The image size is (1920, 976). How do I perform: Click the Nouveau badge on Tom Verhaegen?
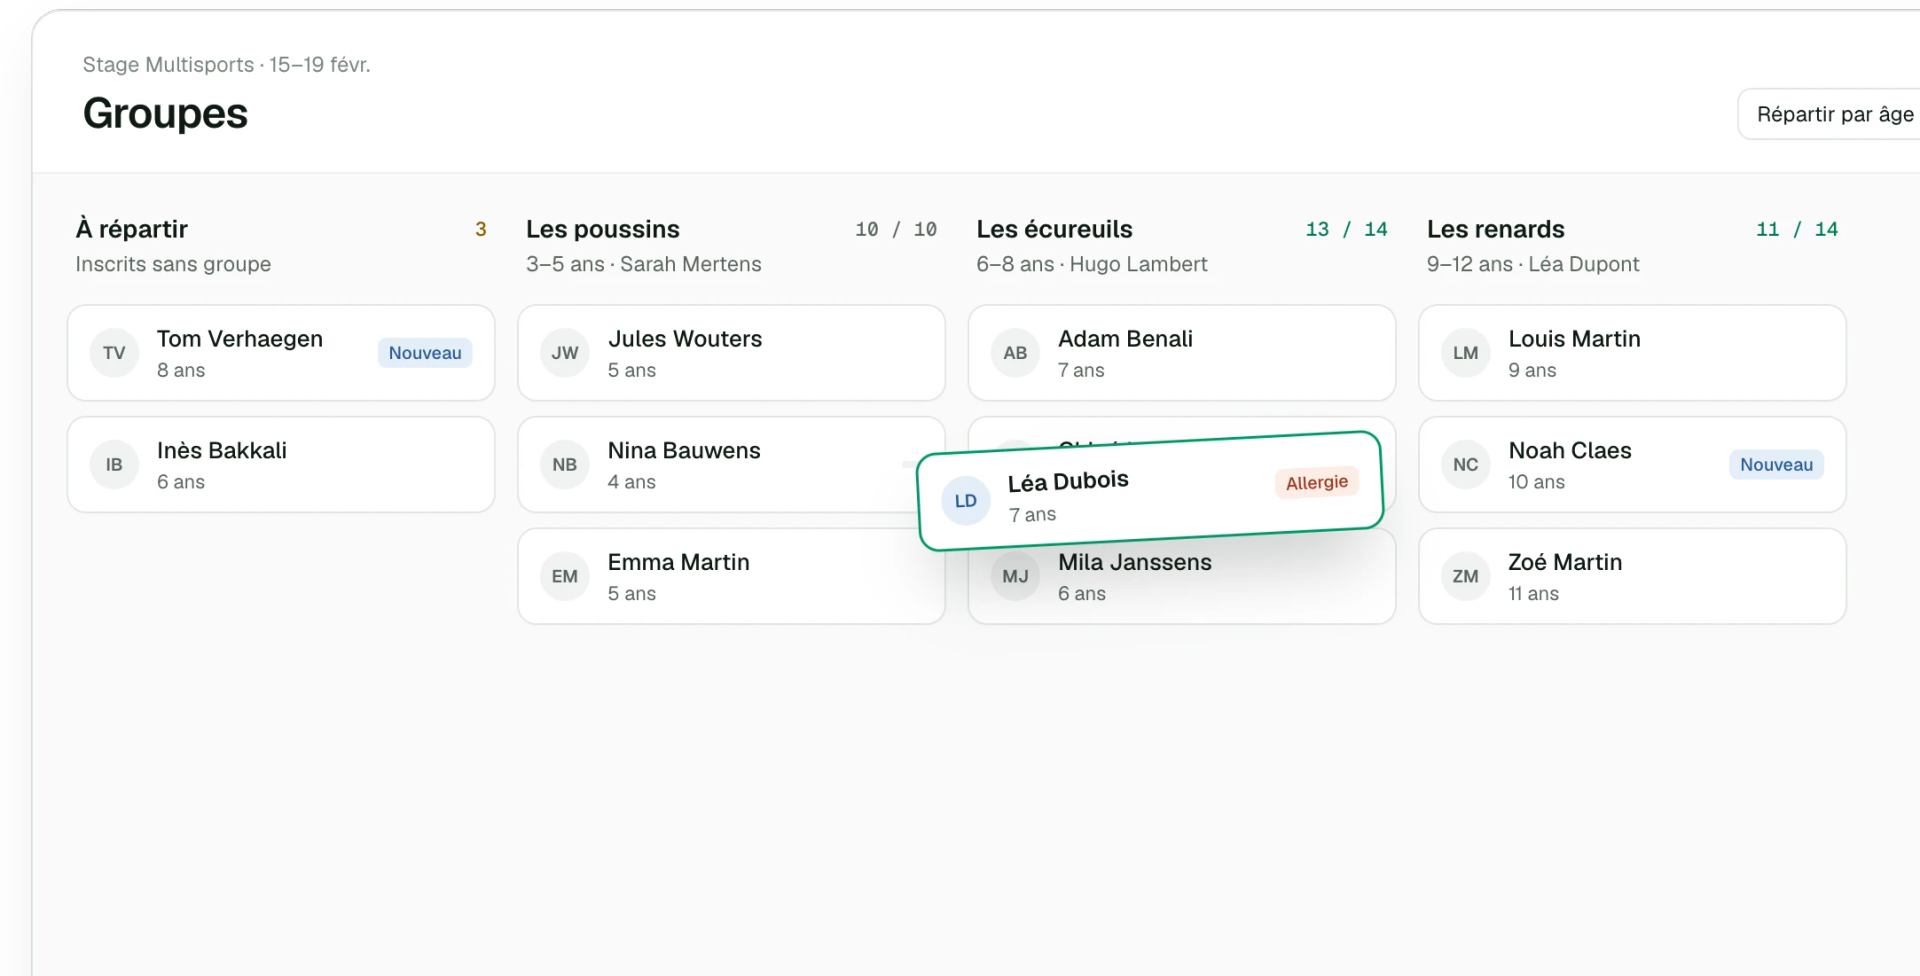[425, 353]
